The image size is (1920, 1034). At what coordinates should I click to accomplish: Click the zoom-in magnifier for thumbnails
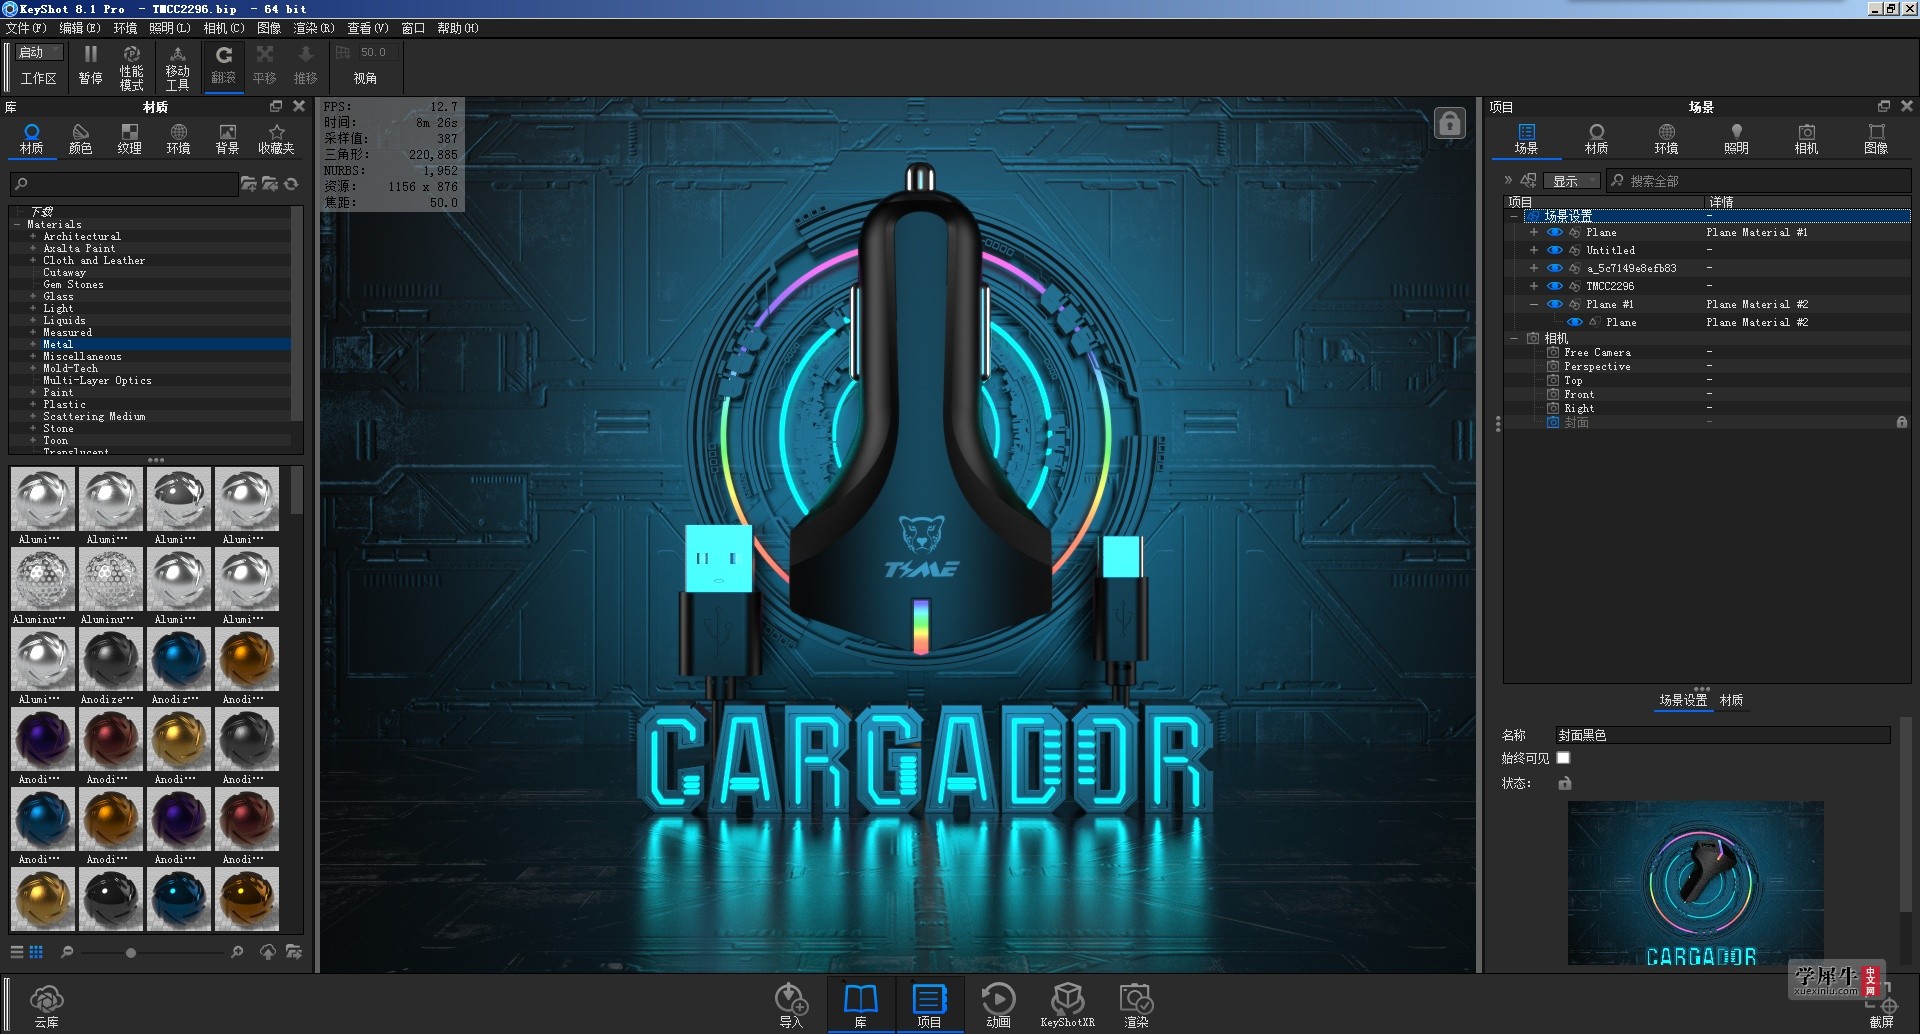pyautogui.click(x=237, y=952)
